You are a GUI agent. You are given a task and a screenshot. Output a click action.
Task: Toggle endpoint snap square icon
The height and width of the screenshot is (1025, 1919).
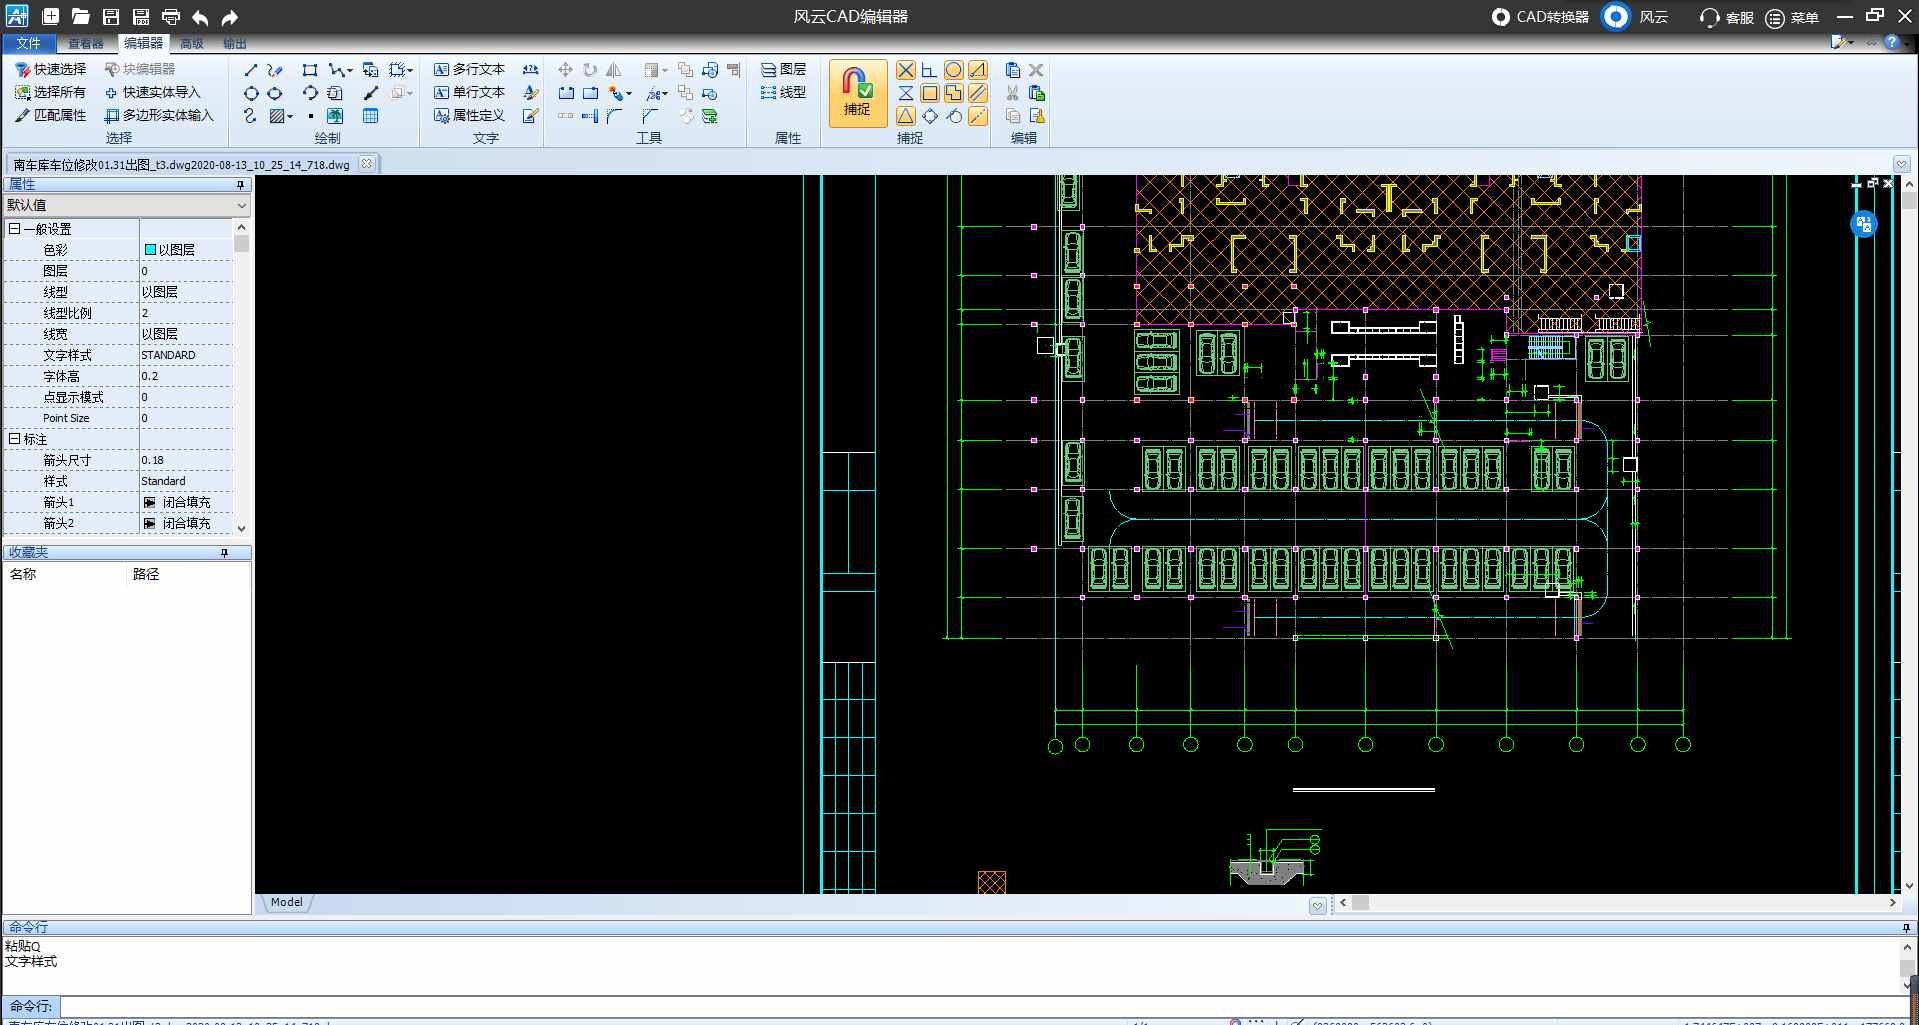929,93
